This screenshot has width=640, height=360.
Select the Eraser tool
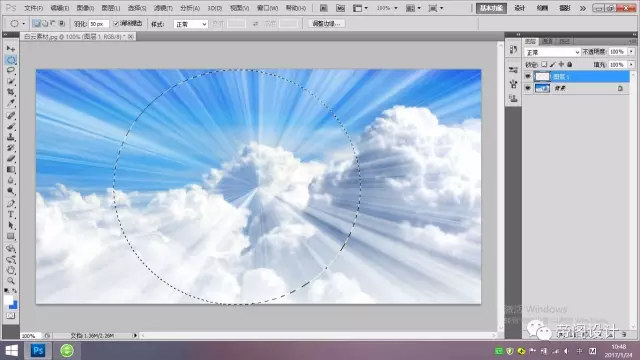[x=11, y=158]
